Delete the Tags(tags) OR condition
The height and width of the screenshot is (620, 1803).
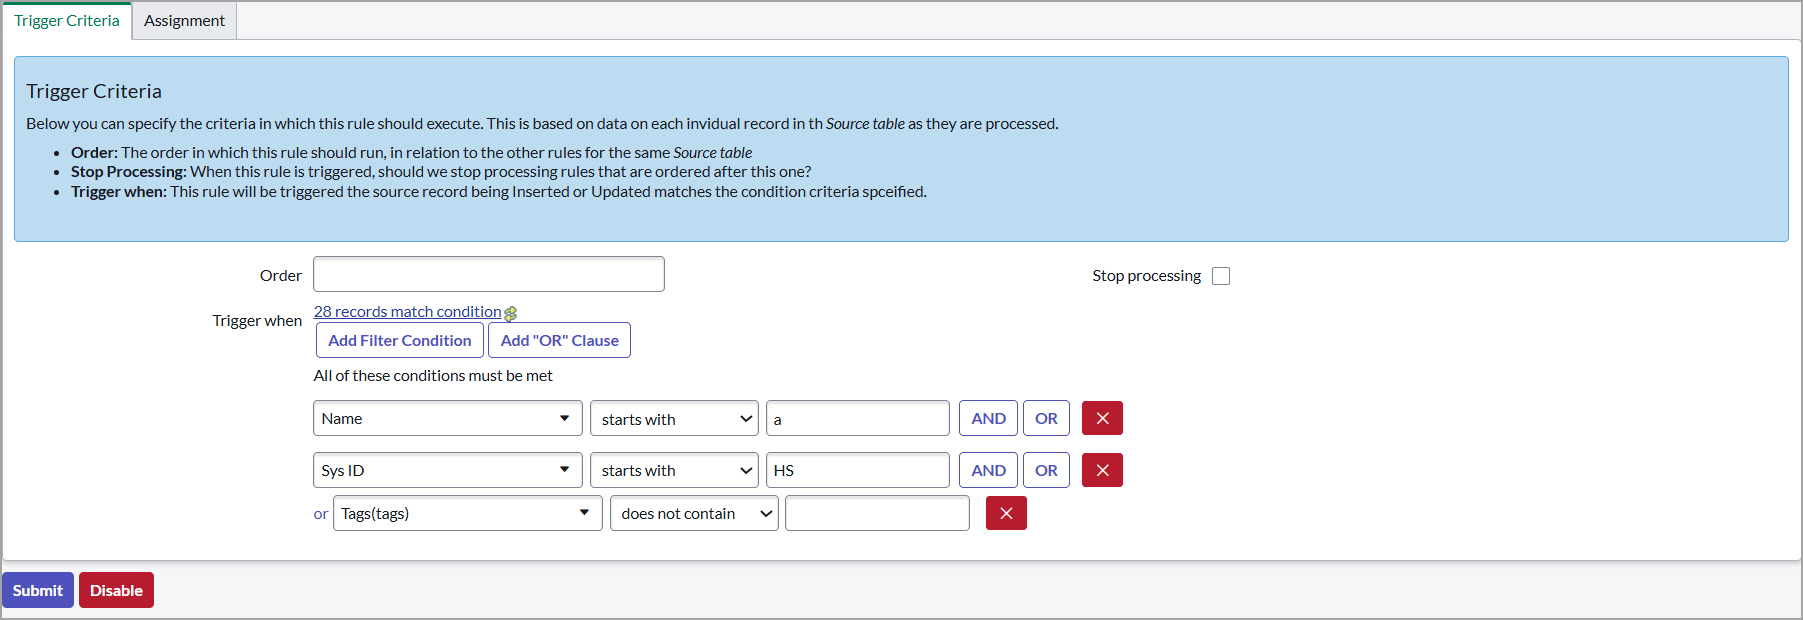[x=1006, y=513]
